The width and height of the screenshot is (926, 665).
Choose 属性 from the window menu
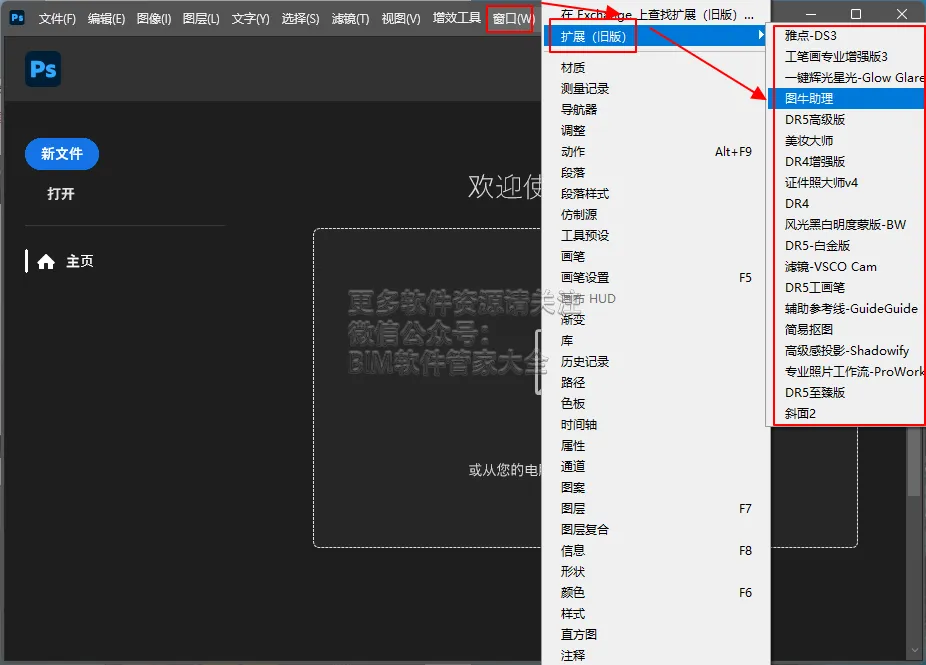pos(656,446)
